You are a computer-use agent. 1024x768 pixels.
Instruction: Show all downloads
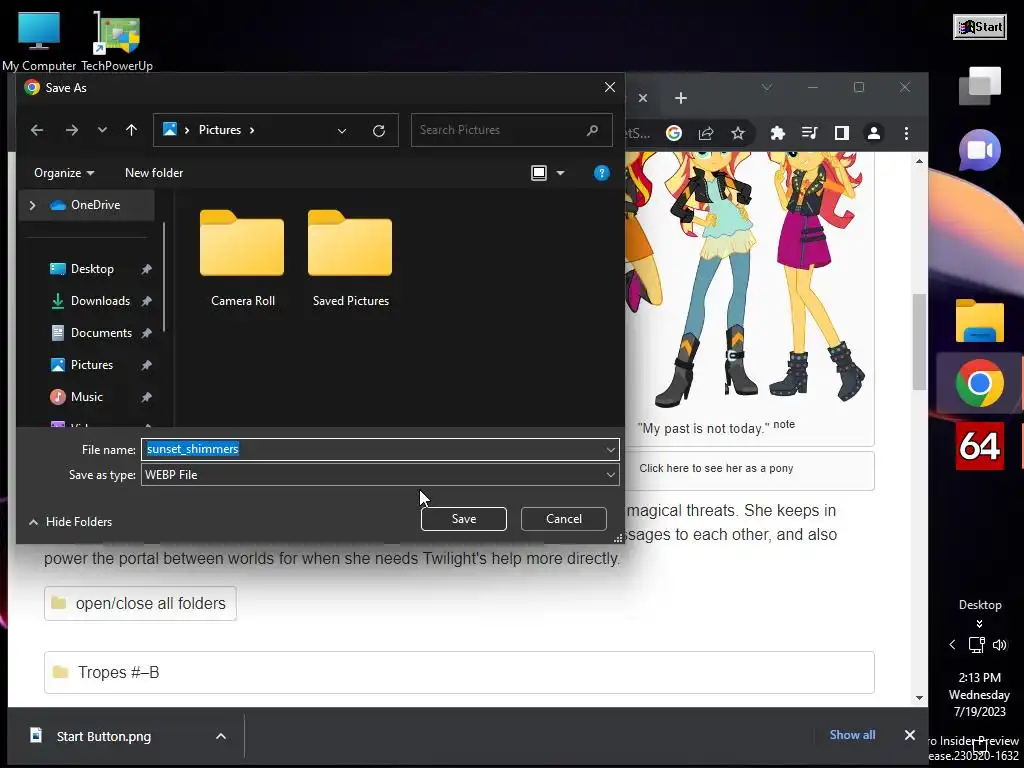tap(852, 735)
